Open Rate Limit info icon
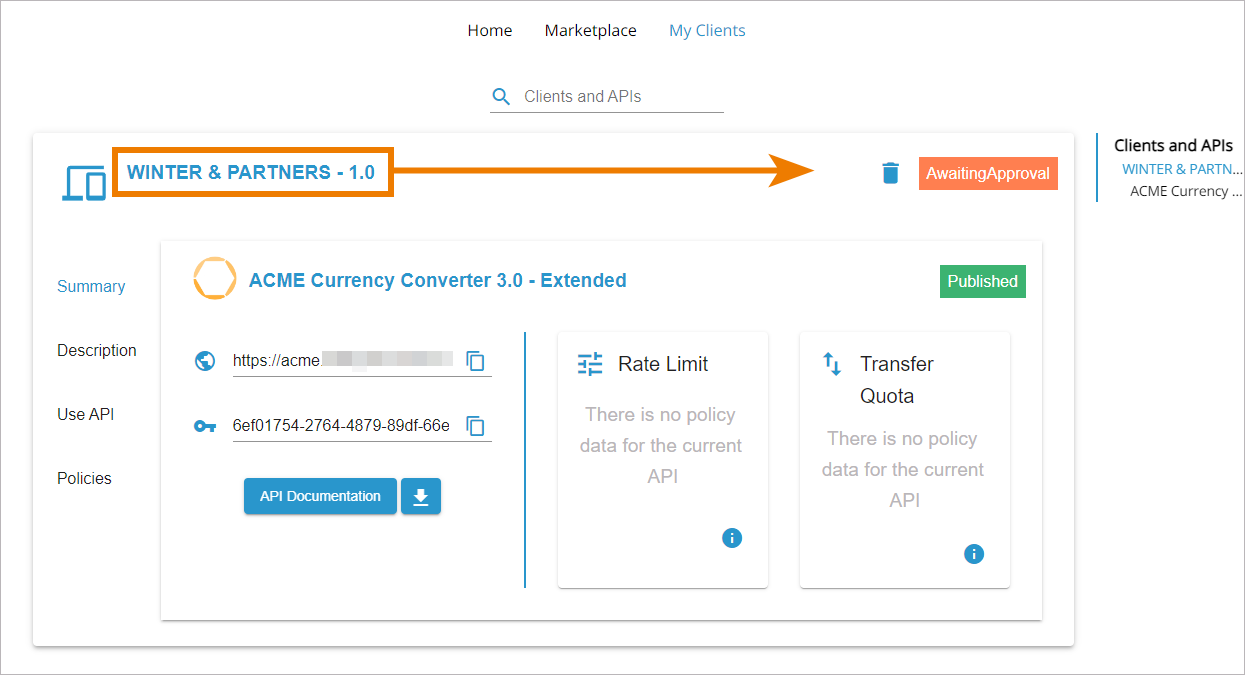 click(x=732, y=538)
